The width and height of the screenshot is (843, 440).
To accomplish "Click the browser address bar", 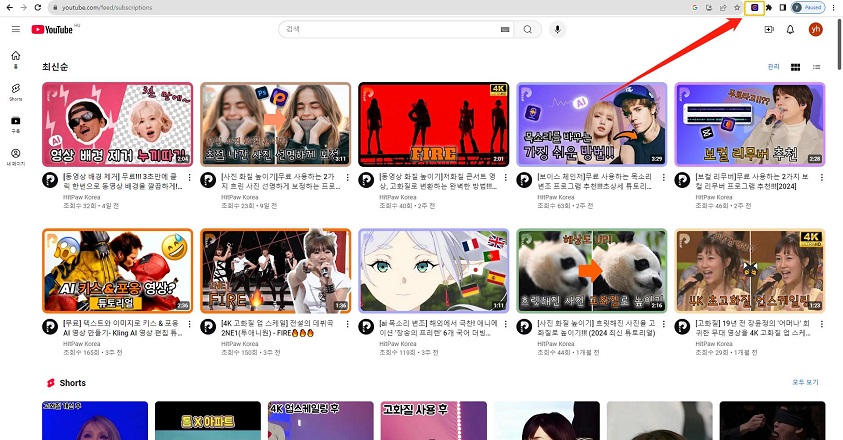I will [x=371, y=8].
